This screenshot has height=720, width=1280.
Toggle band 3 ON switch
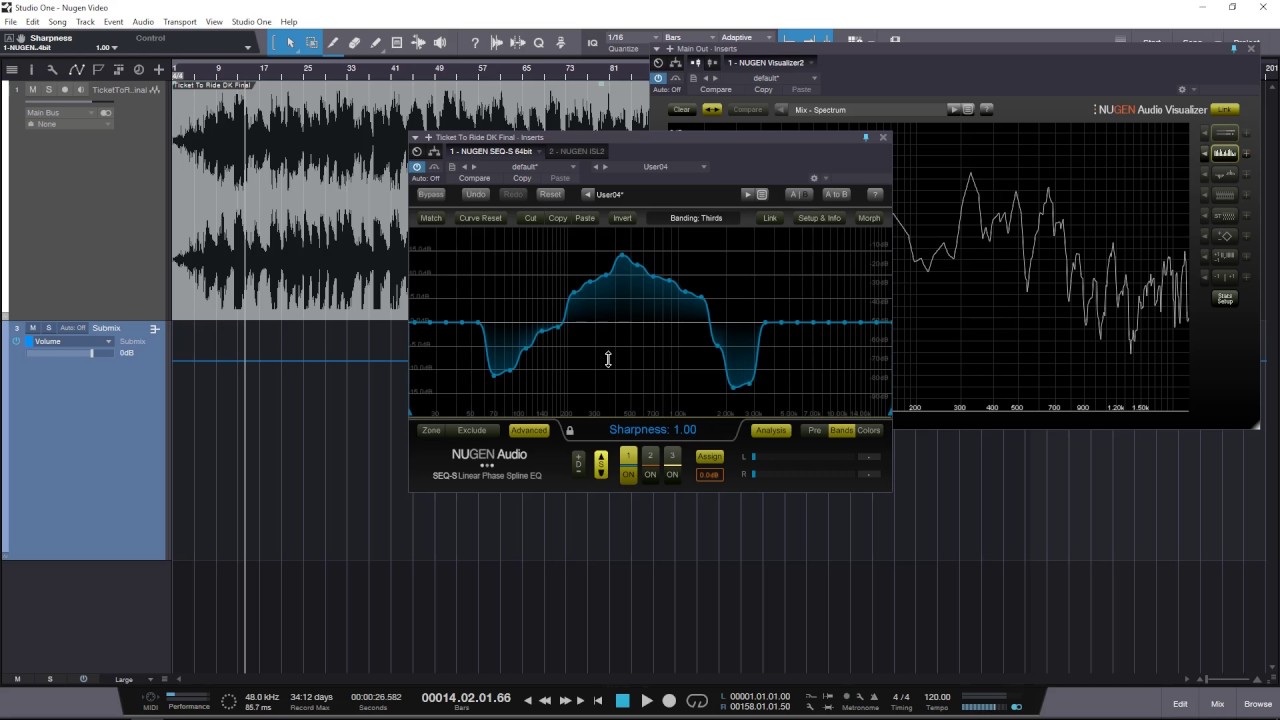[672, 475]
